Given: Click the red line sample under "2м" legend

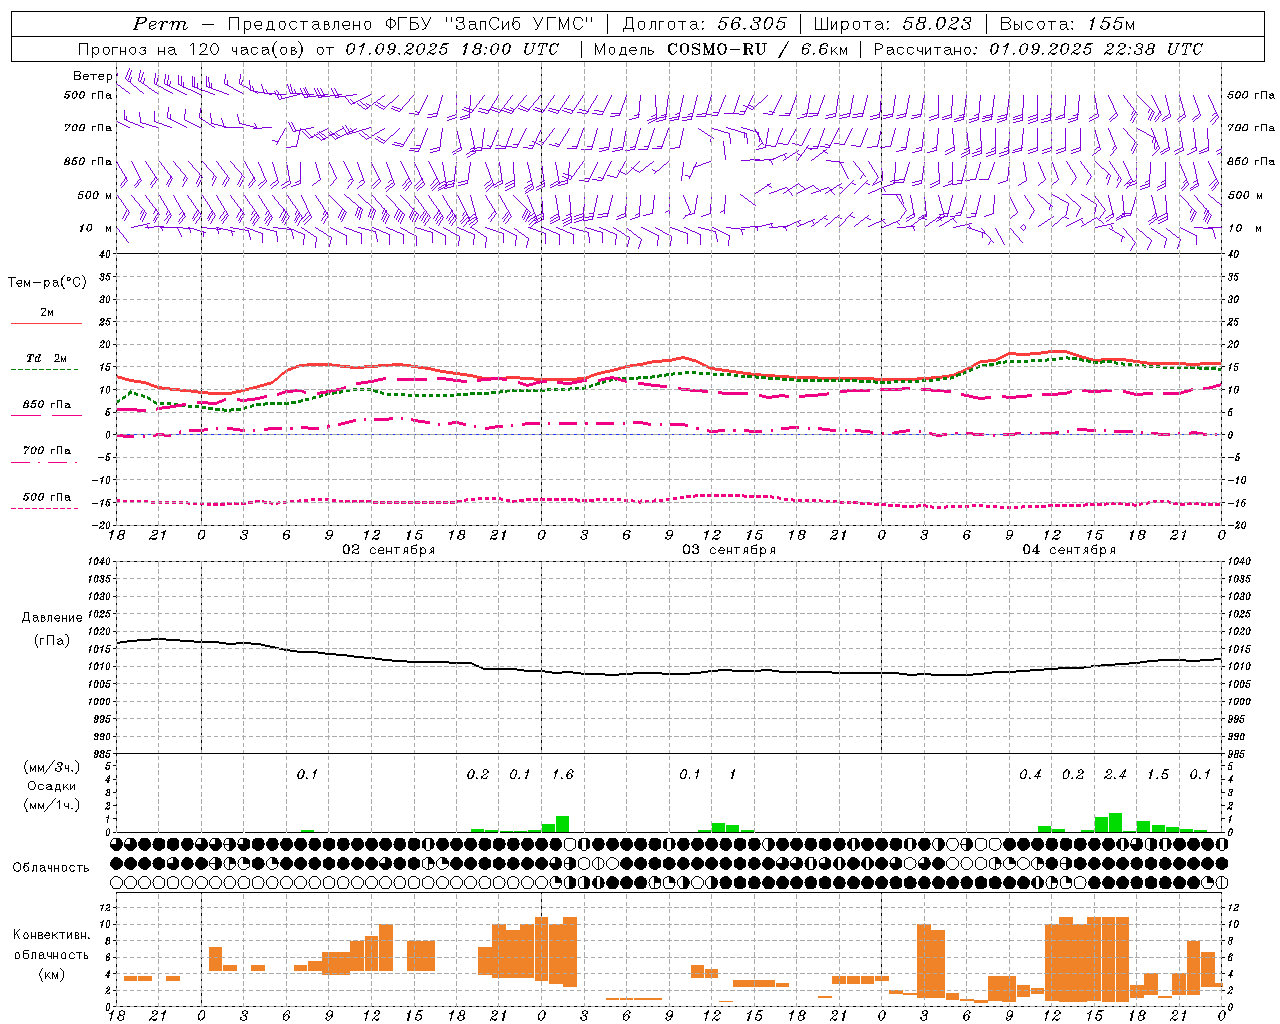Looking at the screenshot, I should pyautogui.click(x=46, y=324).
